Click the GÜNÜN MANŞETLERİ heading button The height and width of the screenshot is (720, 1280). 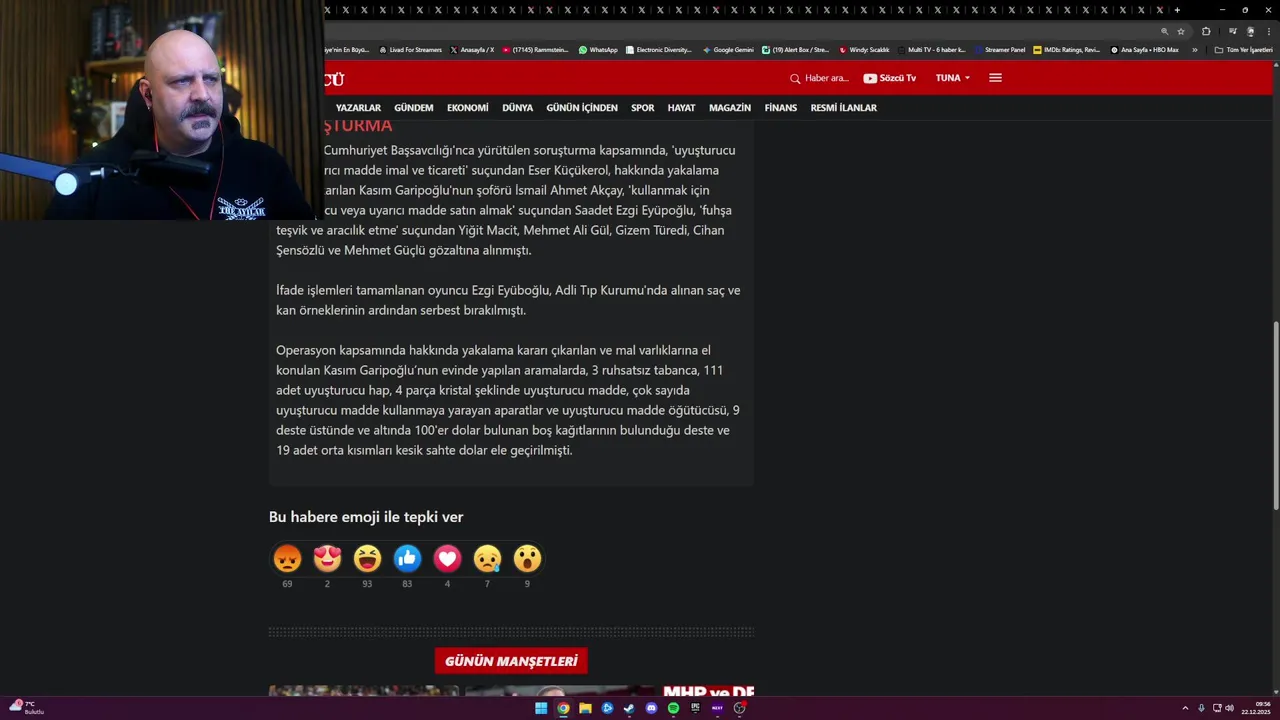coord(511,661)
